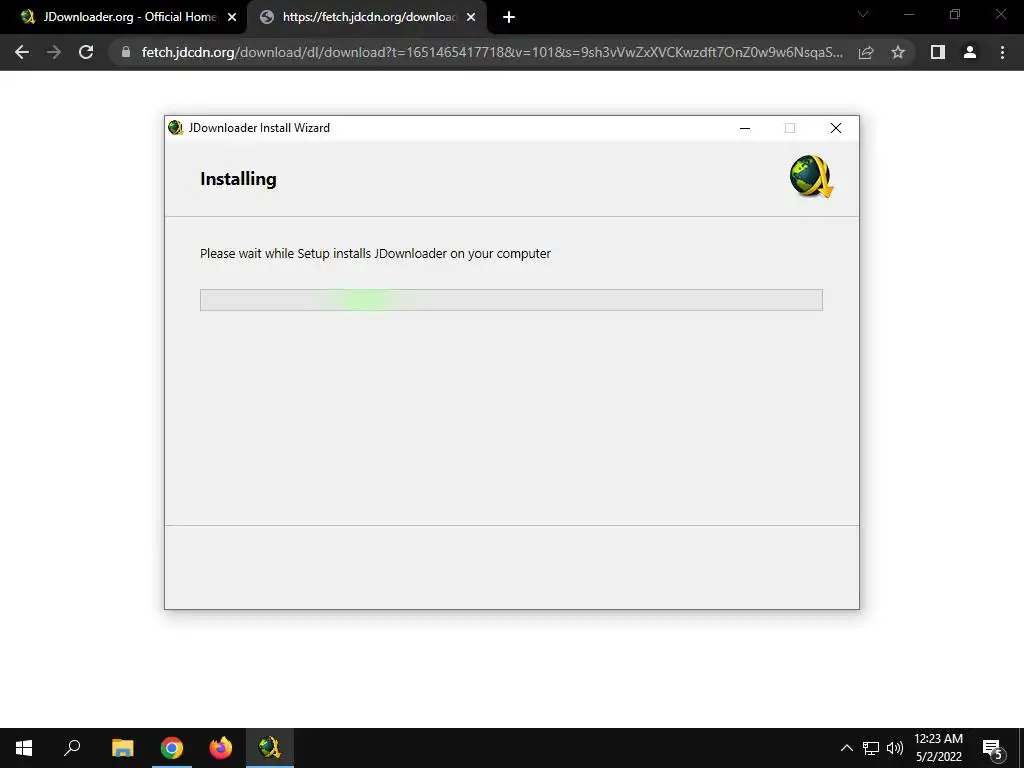
Task: Open a new browser tab
Action: 509,18
